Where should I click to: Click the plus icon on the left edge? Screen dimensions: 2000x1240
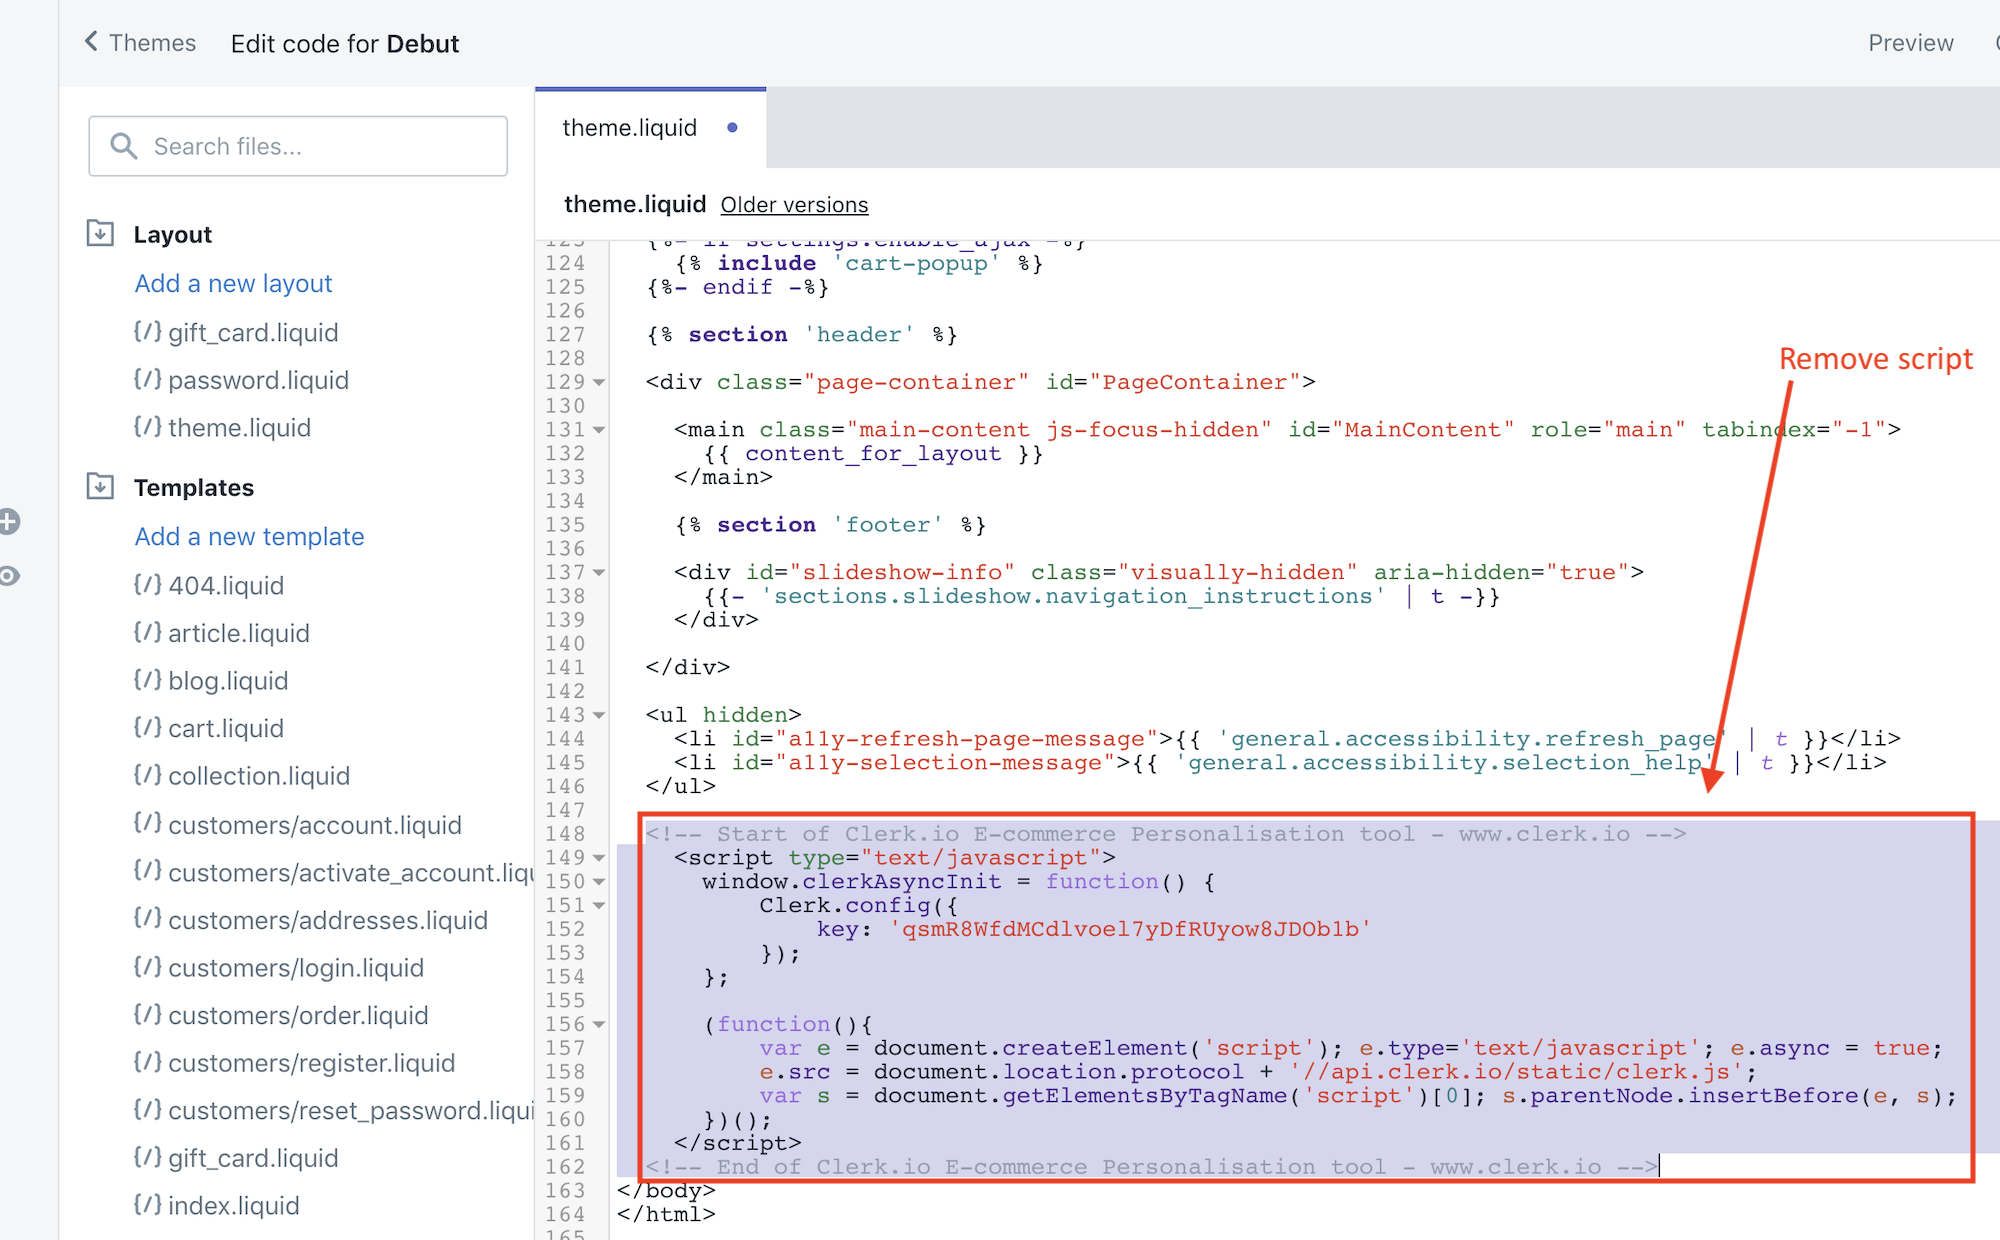10,520
